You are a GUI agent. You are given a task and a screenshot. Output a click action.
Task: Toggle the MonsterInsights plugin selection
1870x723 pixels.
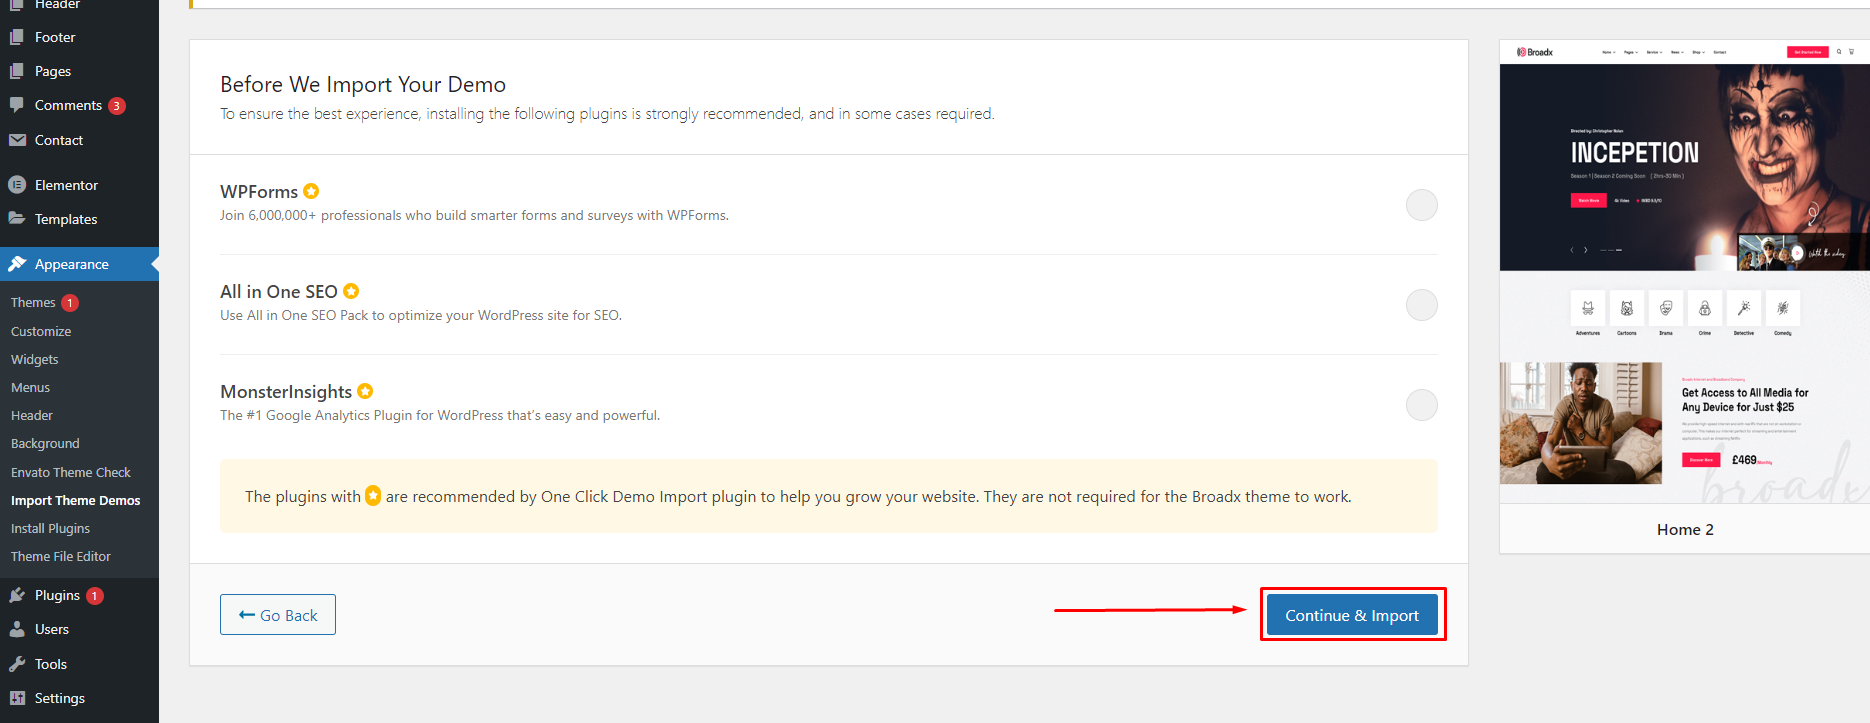(x=1421, y=405)
